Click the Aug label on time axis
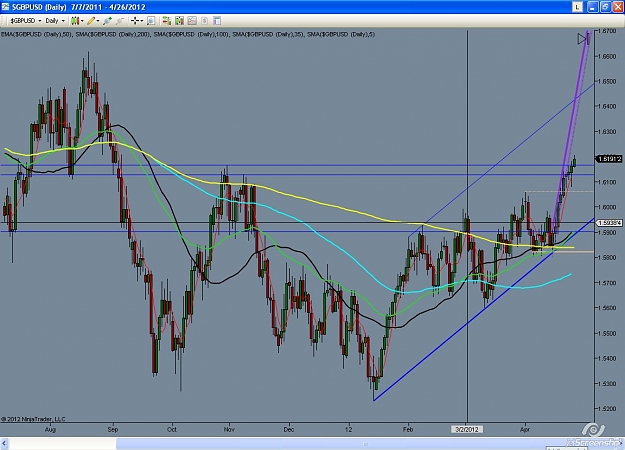This screenshot has height=450, width=625. point(50,429)
